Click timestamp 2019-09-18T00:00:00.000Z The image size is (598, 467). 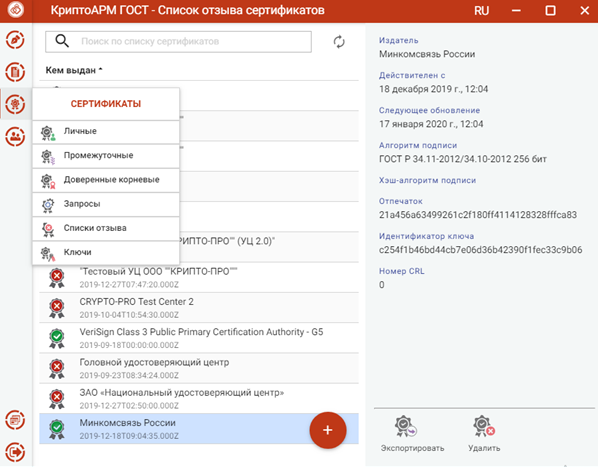[129, 345]
